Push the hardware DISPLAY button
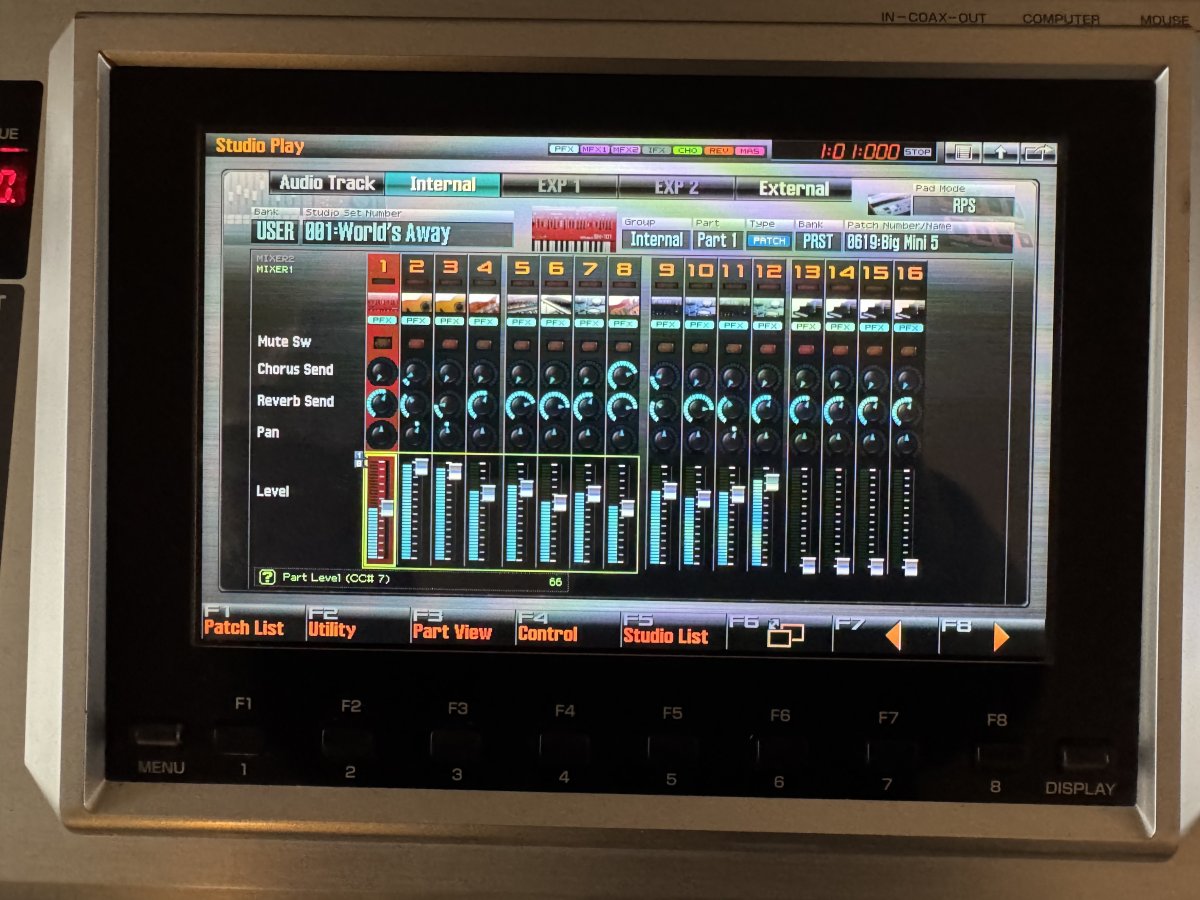The image size is (1200, 900). click(x=1086, y=755)
